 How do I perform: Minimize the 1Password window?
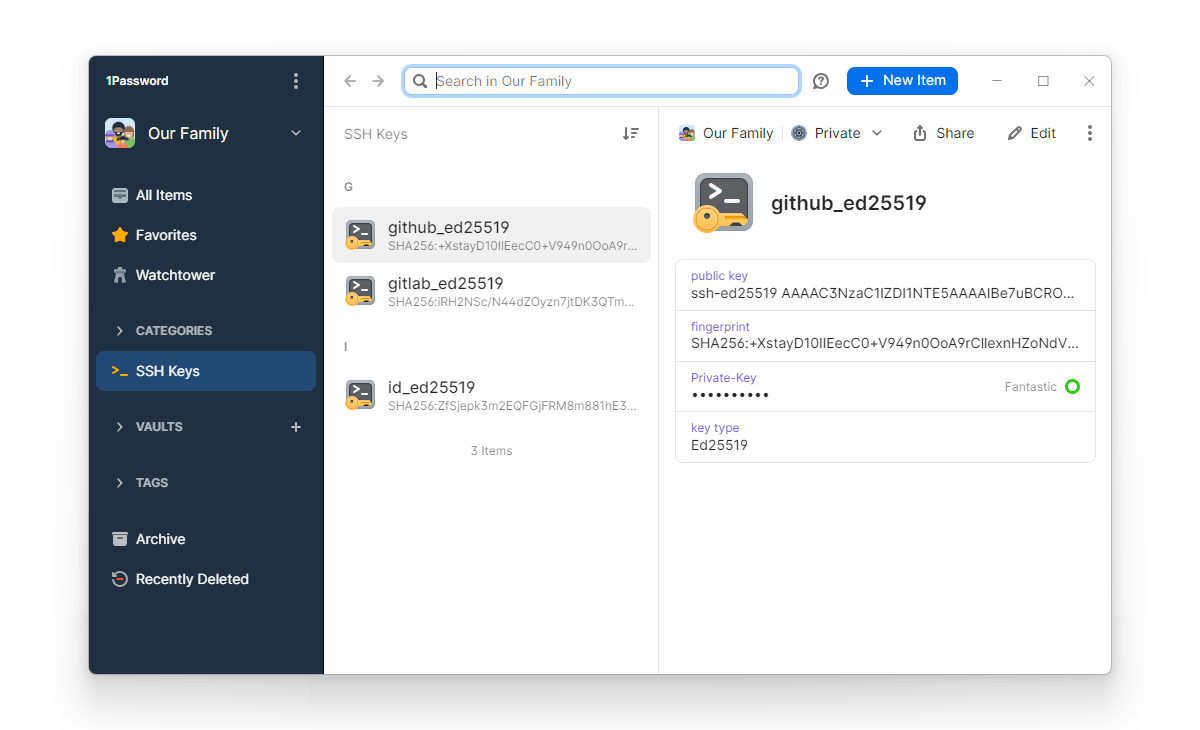pos(997,81)
